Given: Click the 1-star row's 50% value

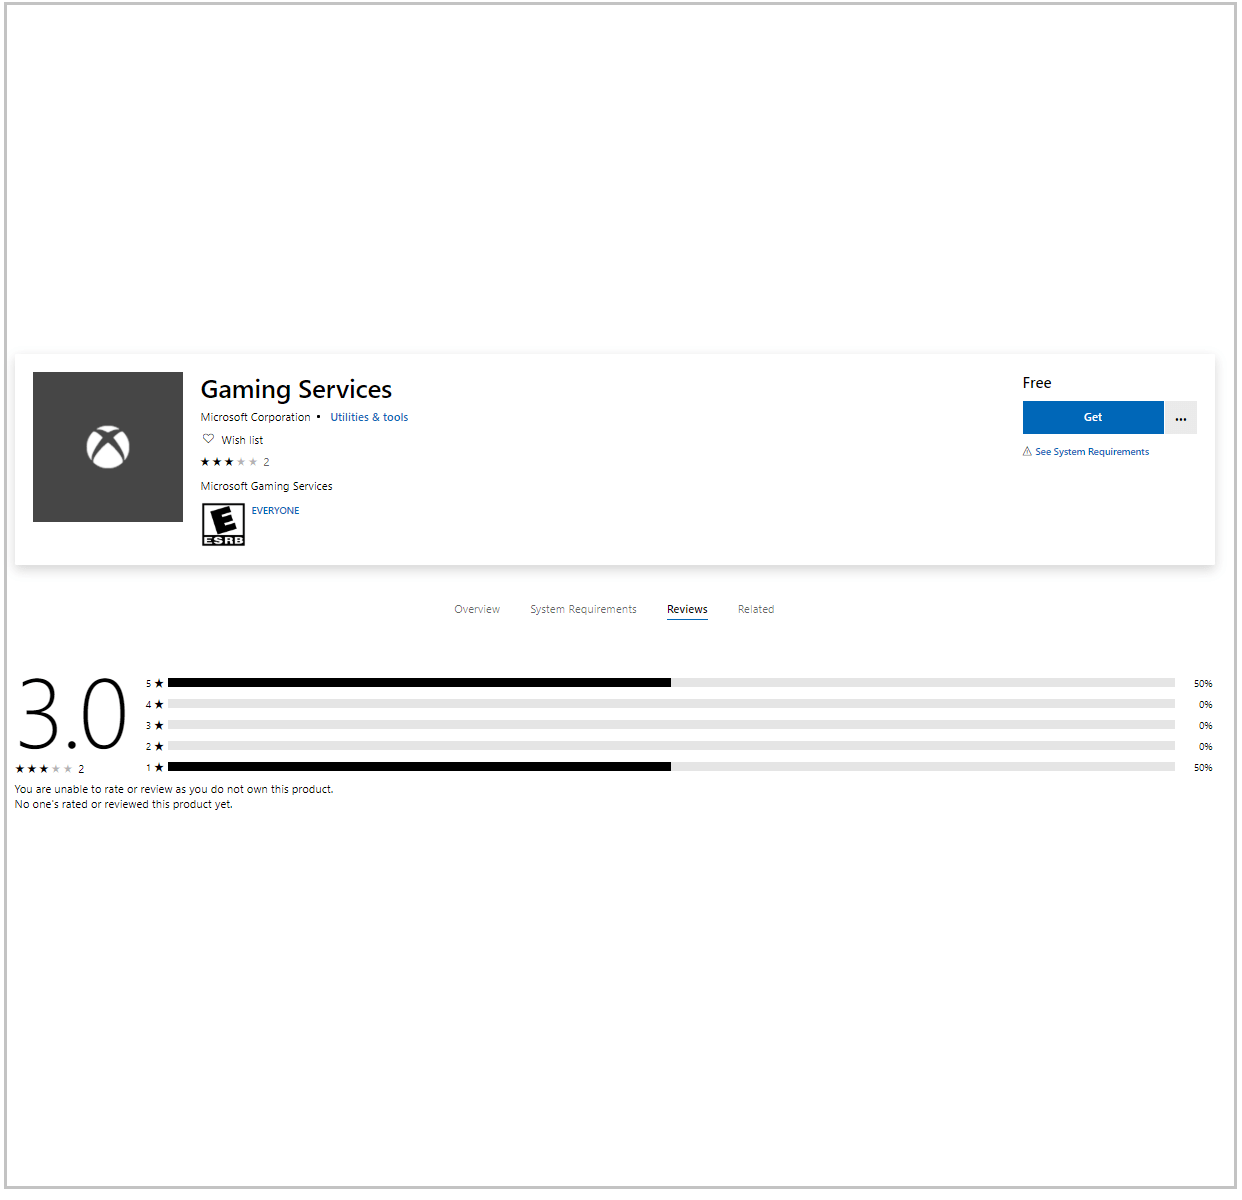Looking at the screenshot, I should [1203, 768].
